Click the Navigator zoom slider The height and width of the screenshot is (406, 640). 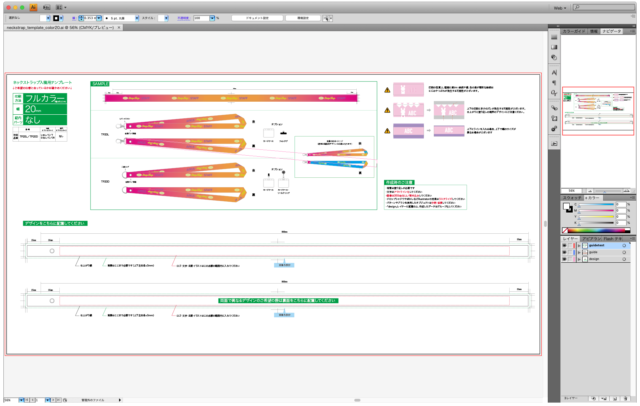(x=607, y=191)
